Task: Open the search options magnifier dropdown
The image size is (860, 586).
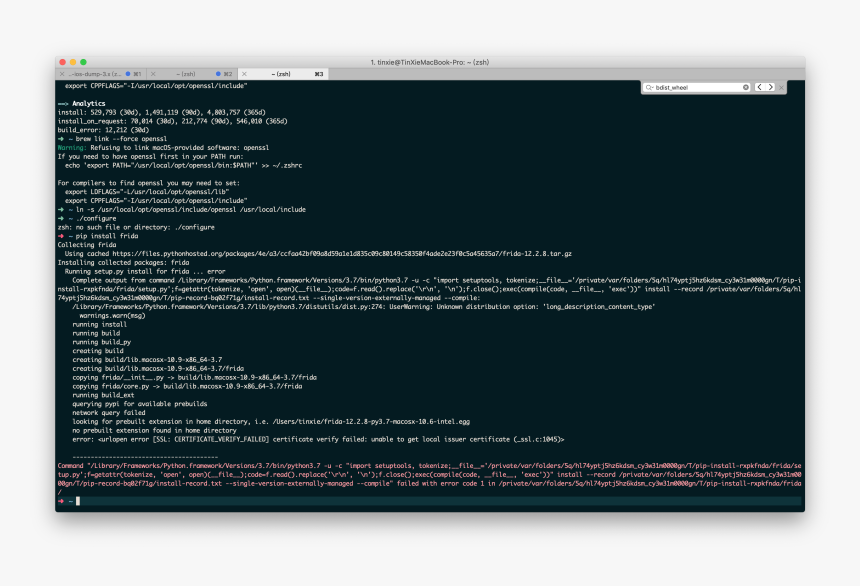Action: coord(649,87)
